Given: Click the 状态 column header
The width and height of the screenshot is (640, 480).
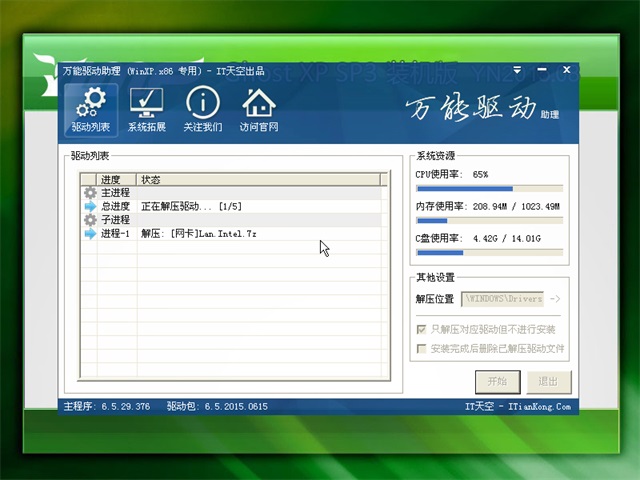Looking at the screenshot, I should coord(150,180).
